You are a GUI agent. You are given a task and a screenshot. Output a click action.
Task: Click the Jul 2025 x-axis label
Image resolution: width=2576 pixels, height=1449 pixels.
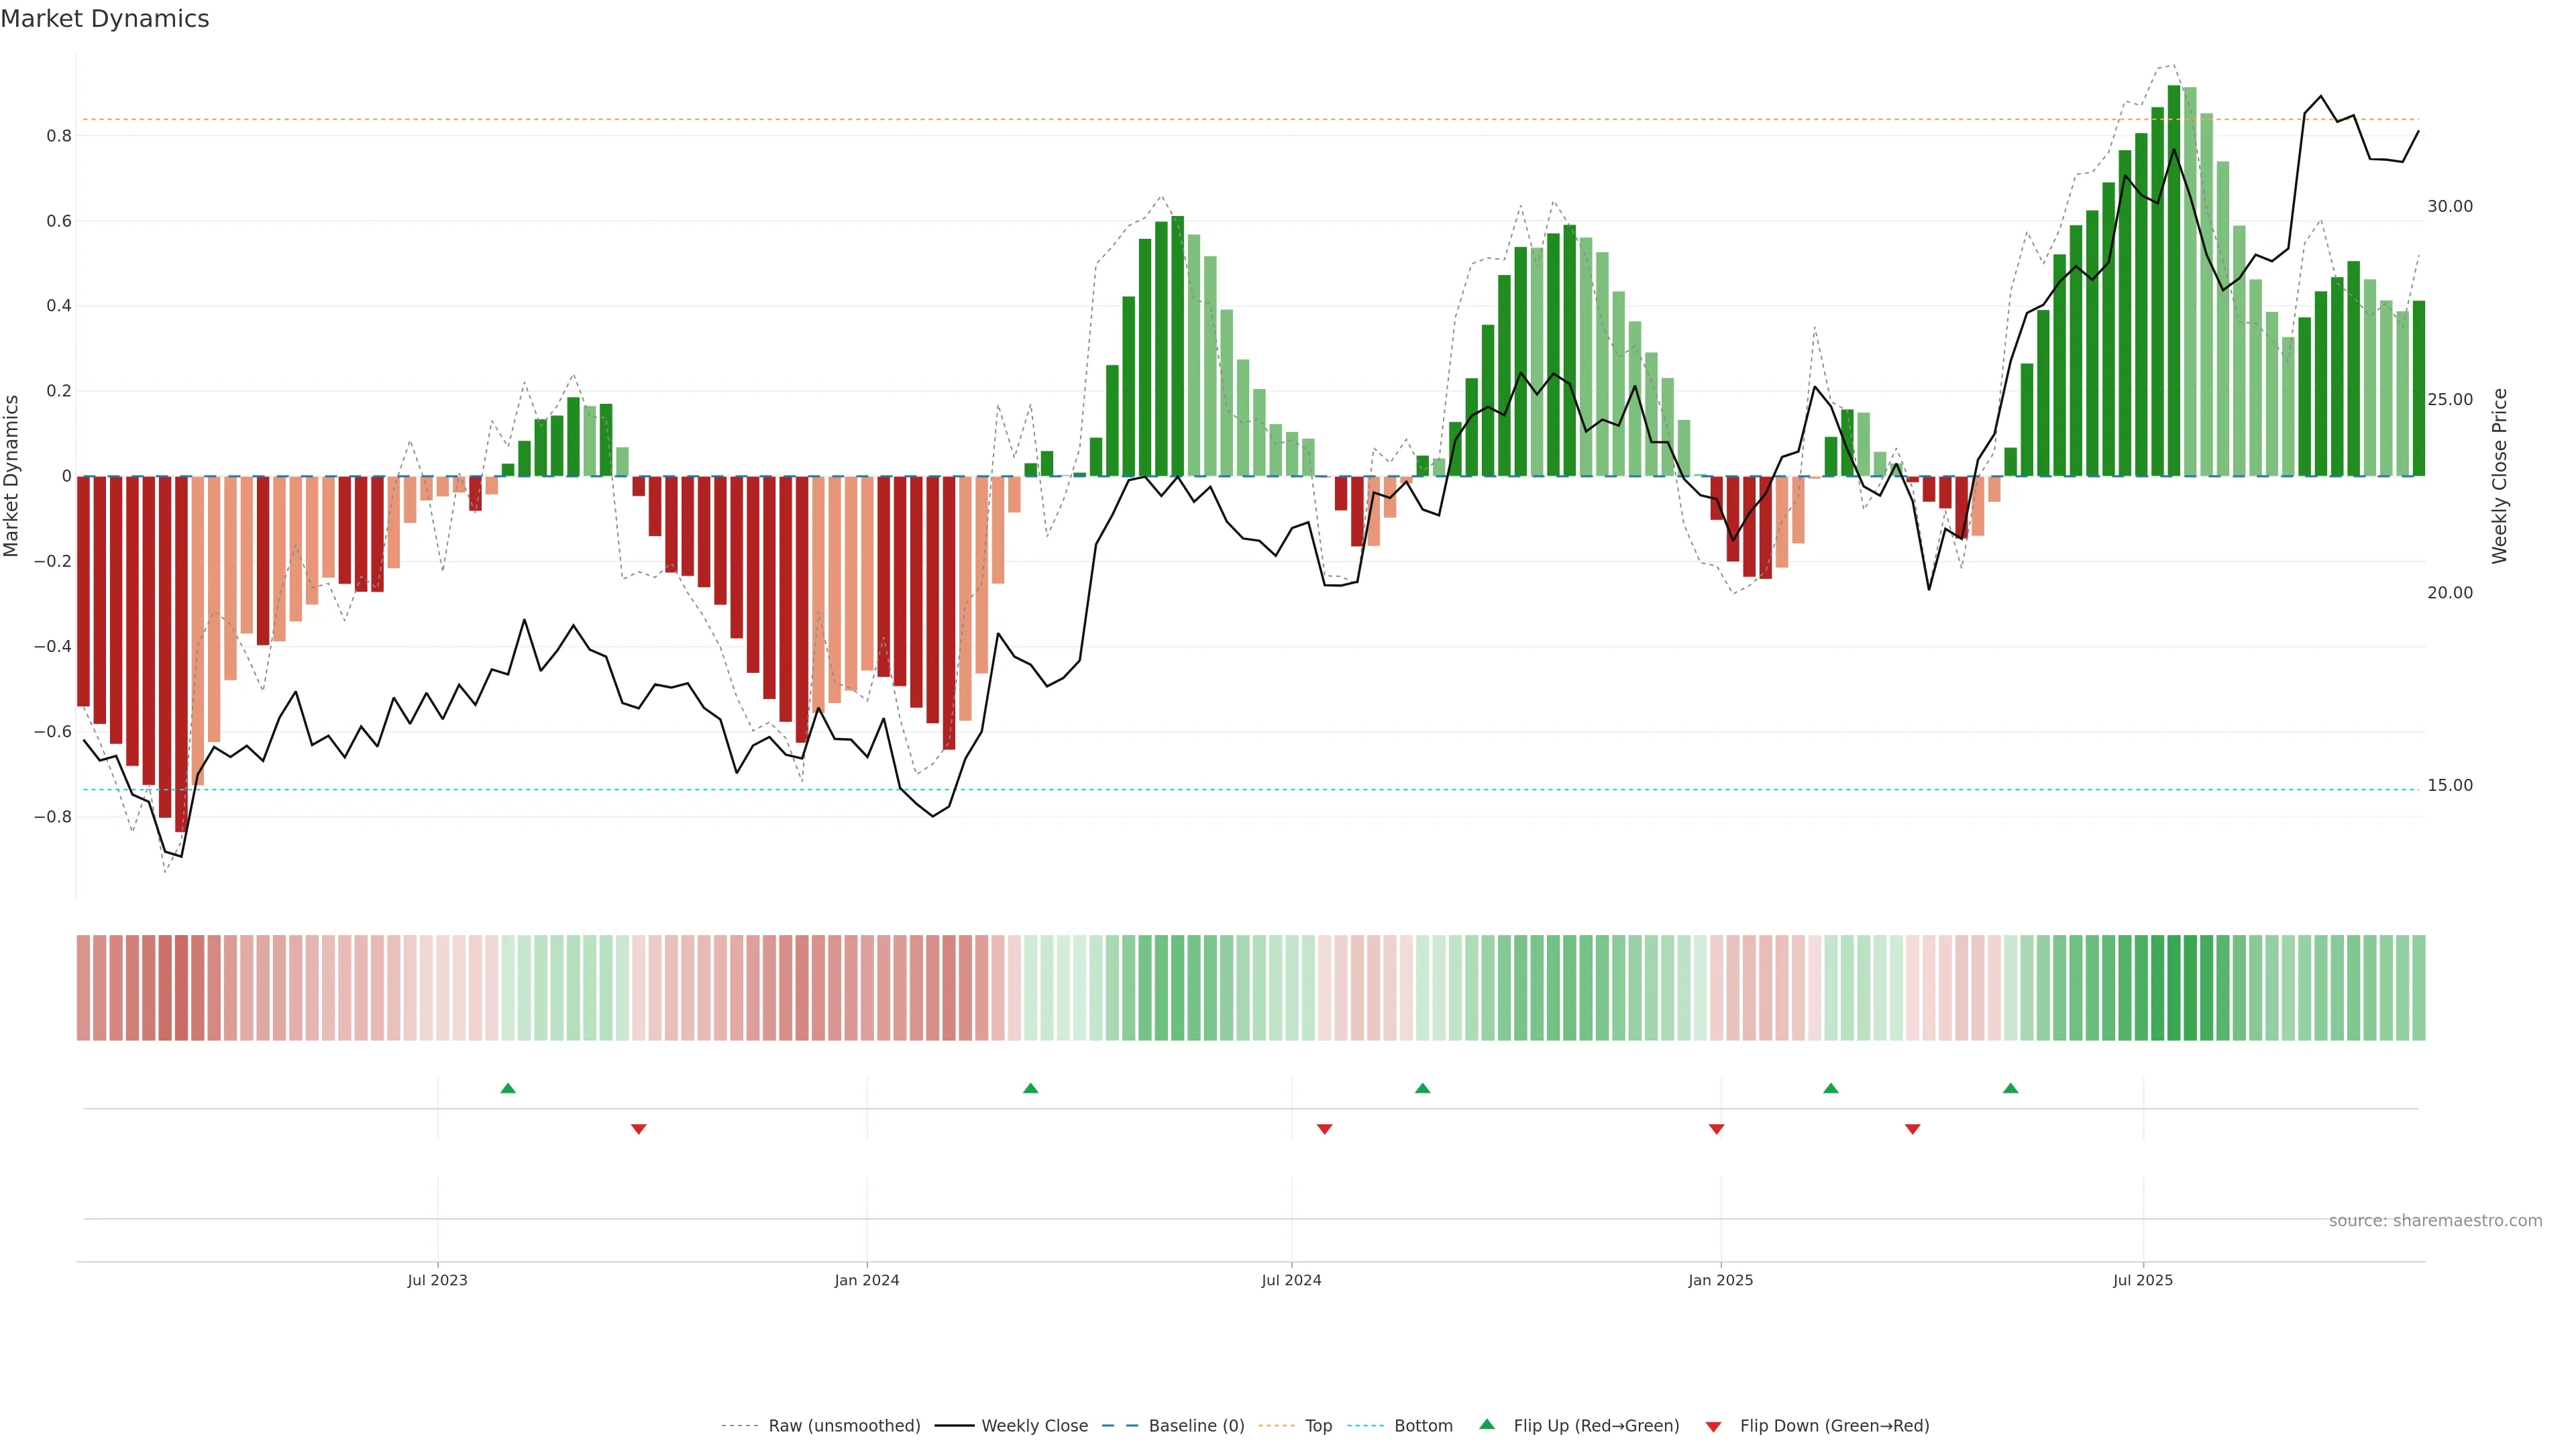[x=2143, y=1280]
